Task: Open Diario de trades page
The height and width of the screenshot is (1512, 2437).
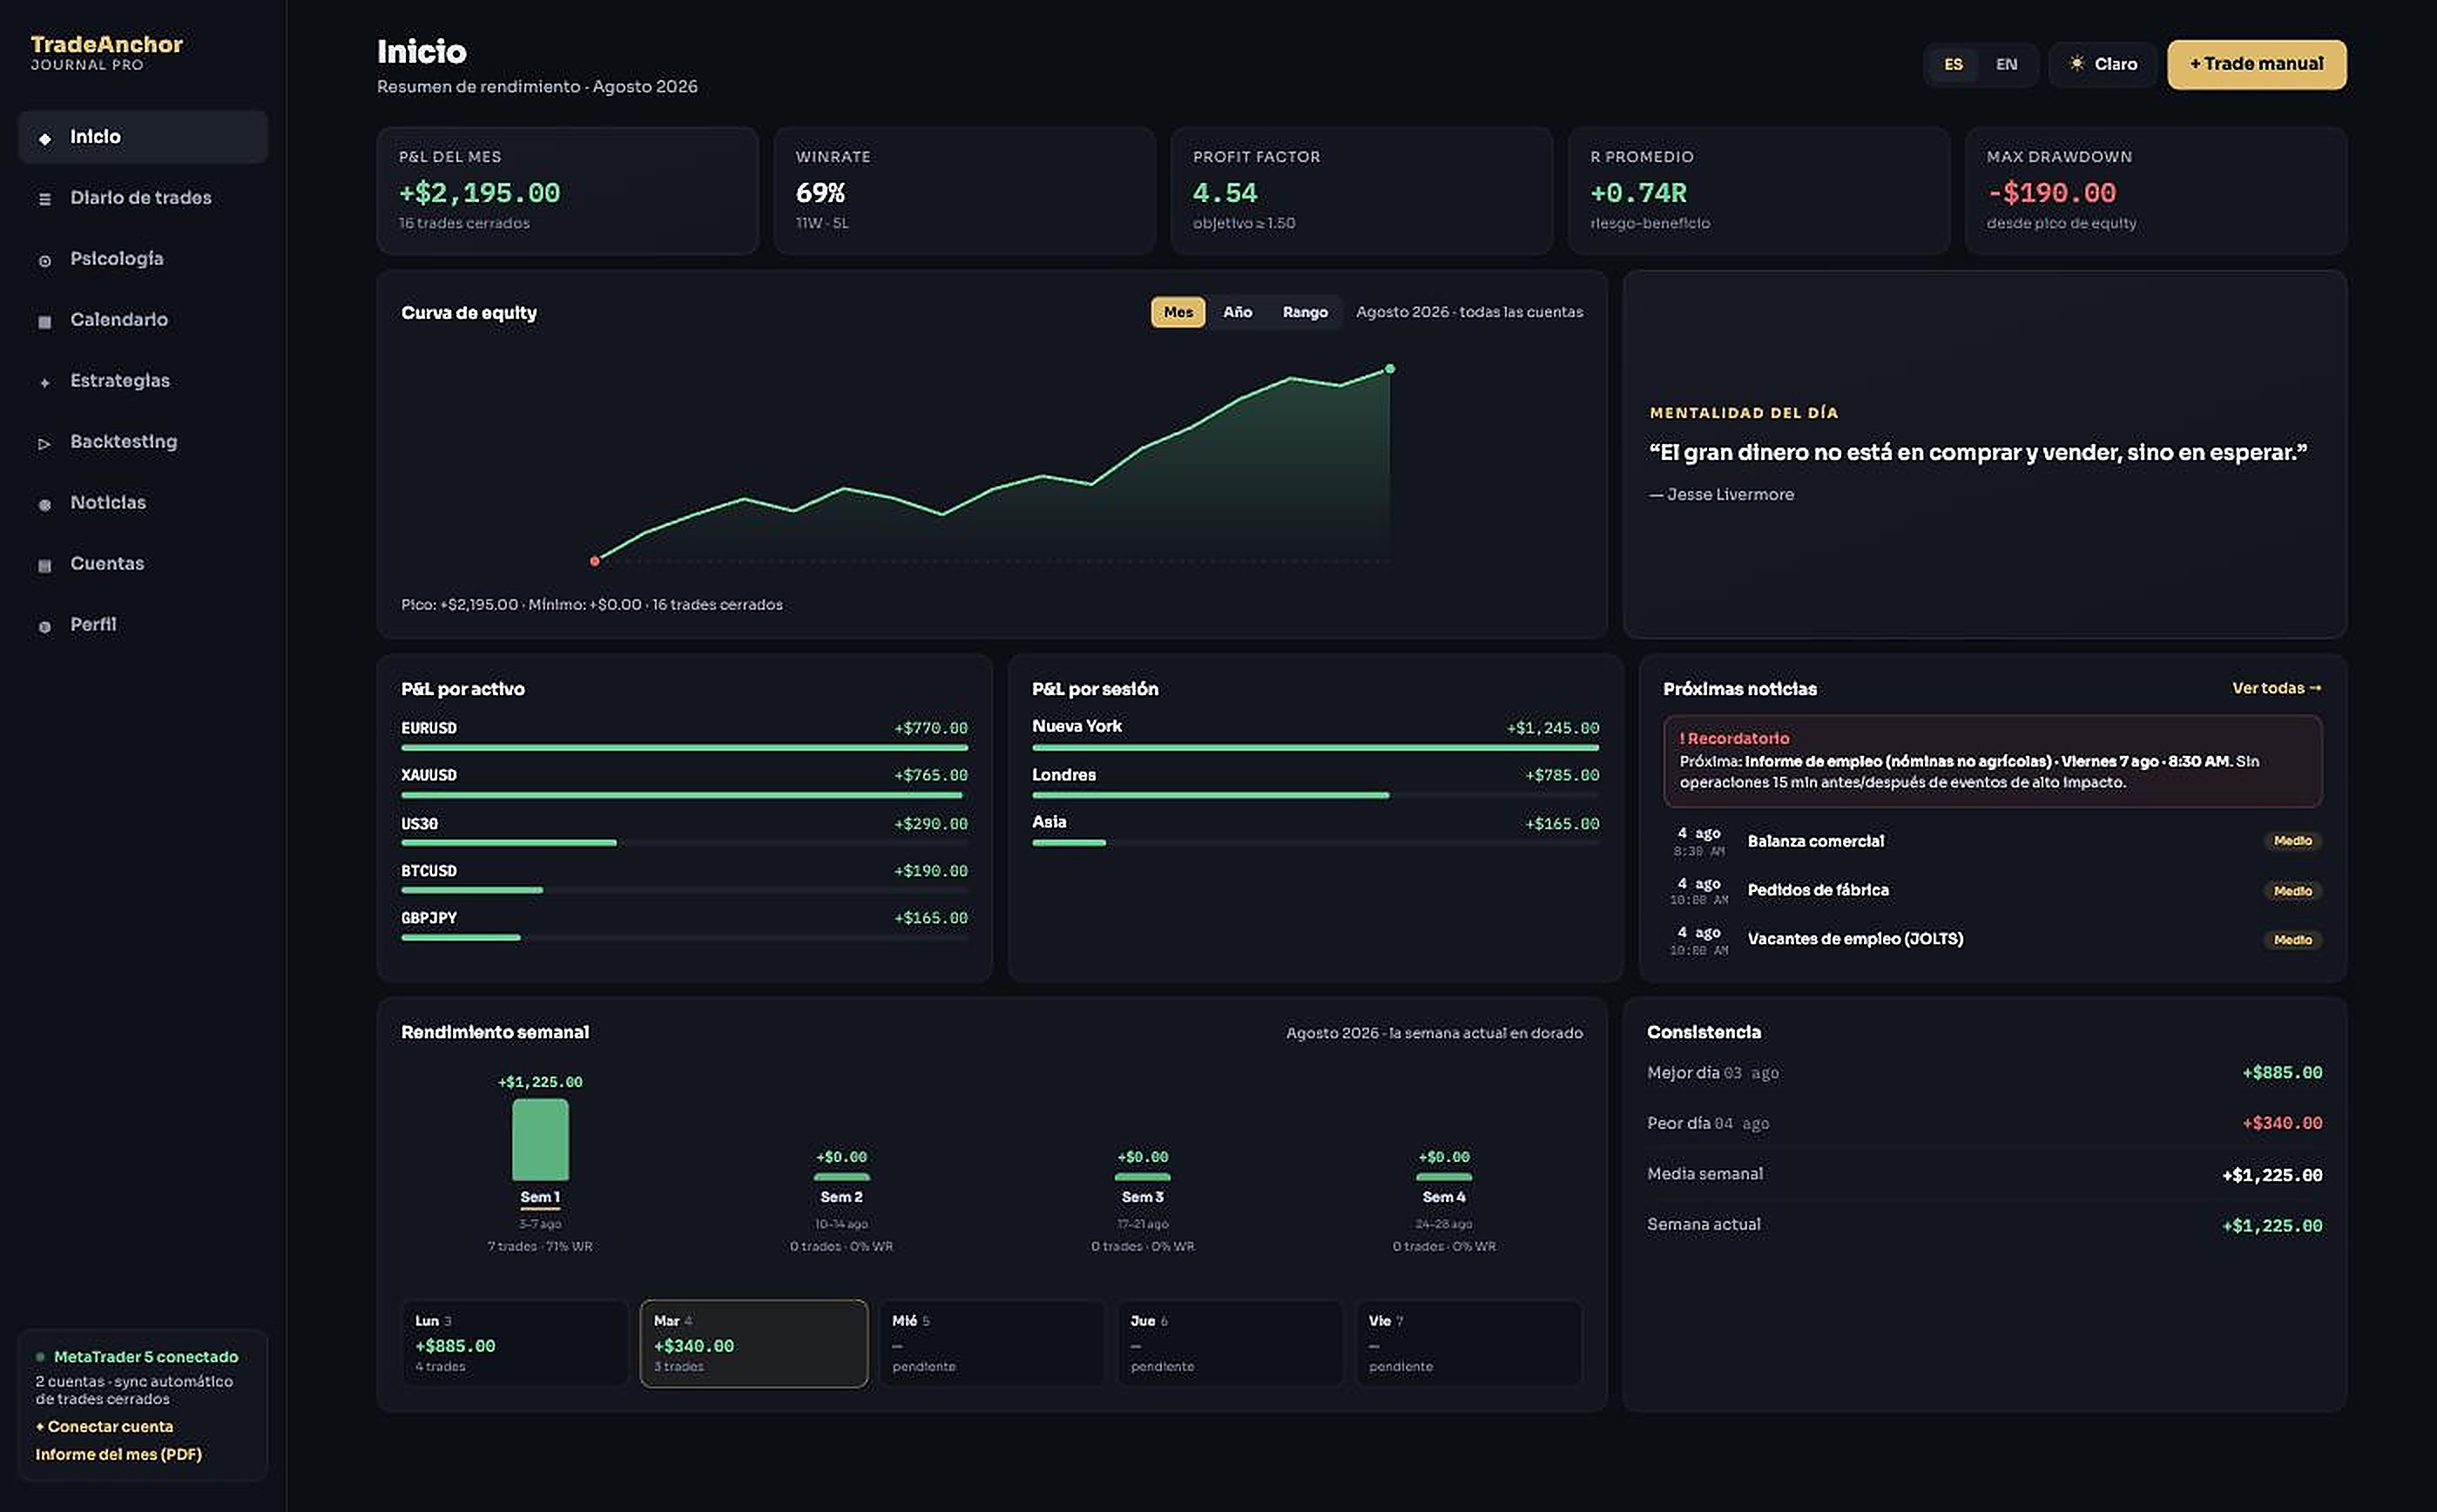Action: point(142,198)
